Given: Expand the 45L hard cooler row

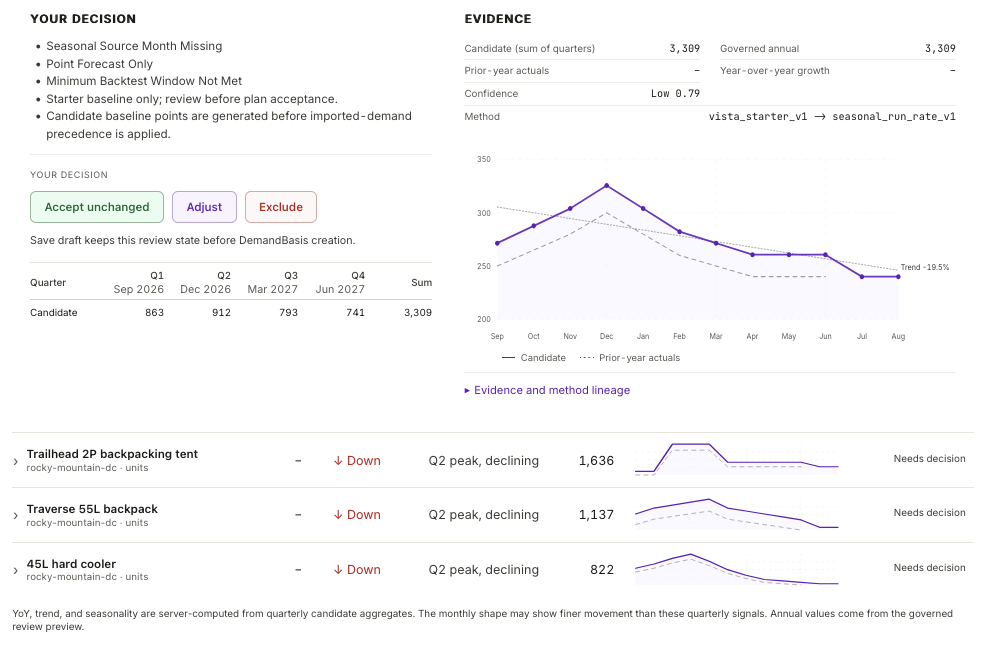Looking at the screenshot, I should [16, 571].
